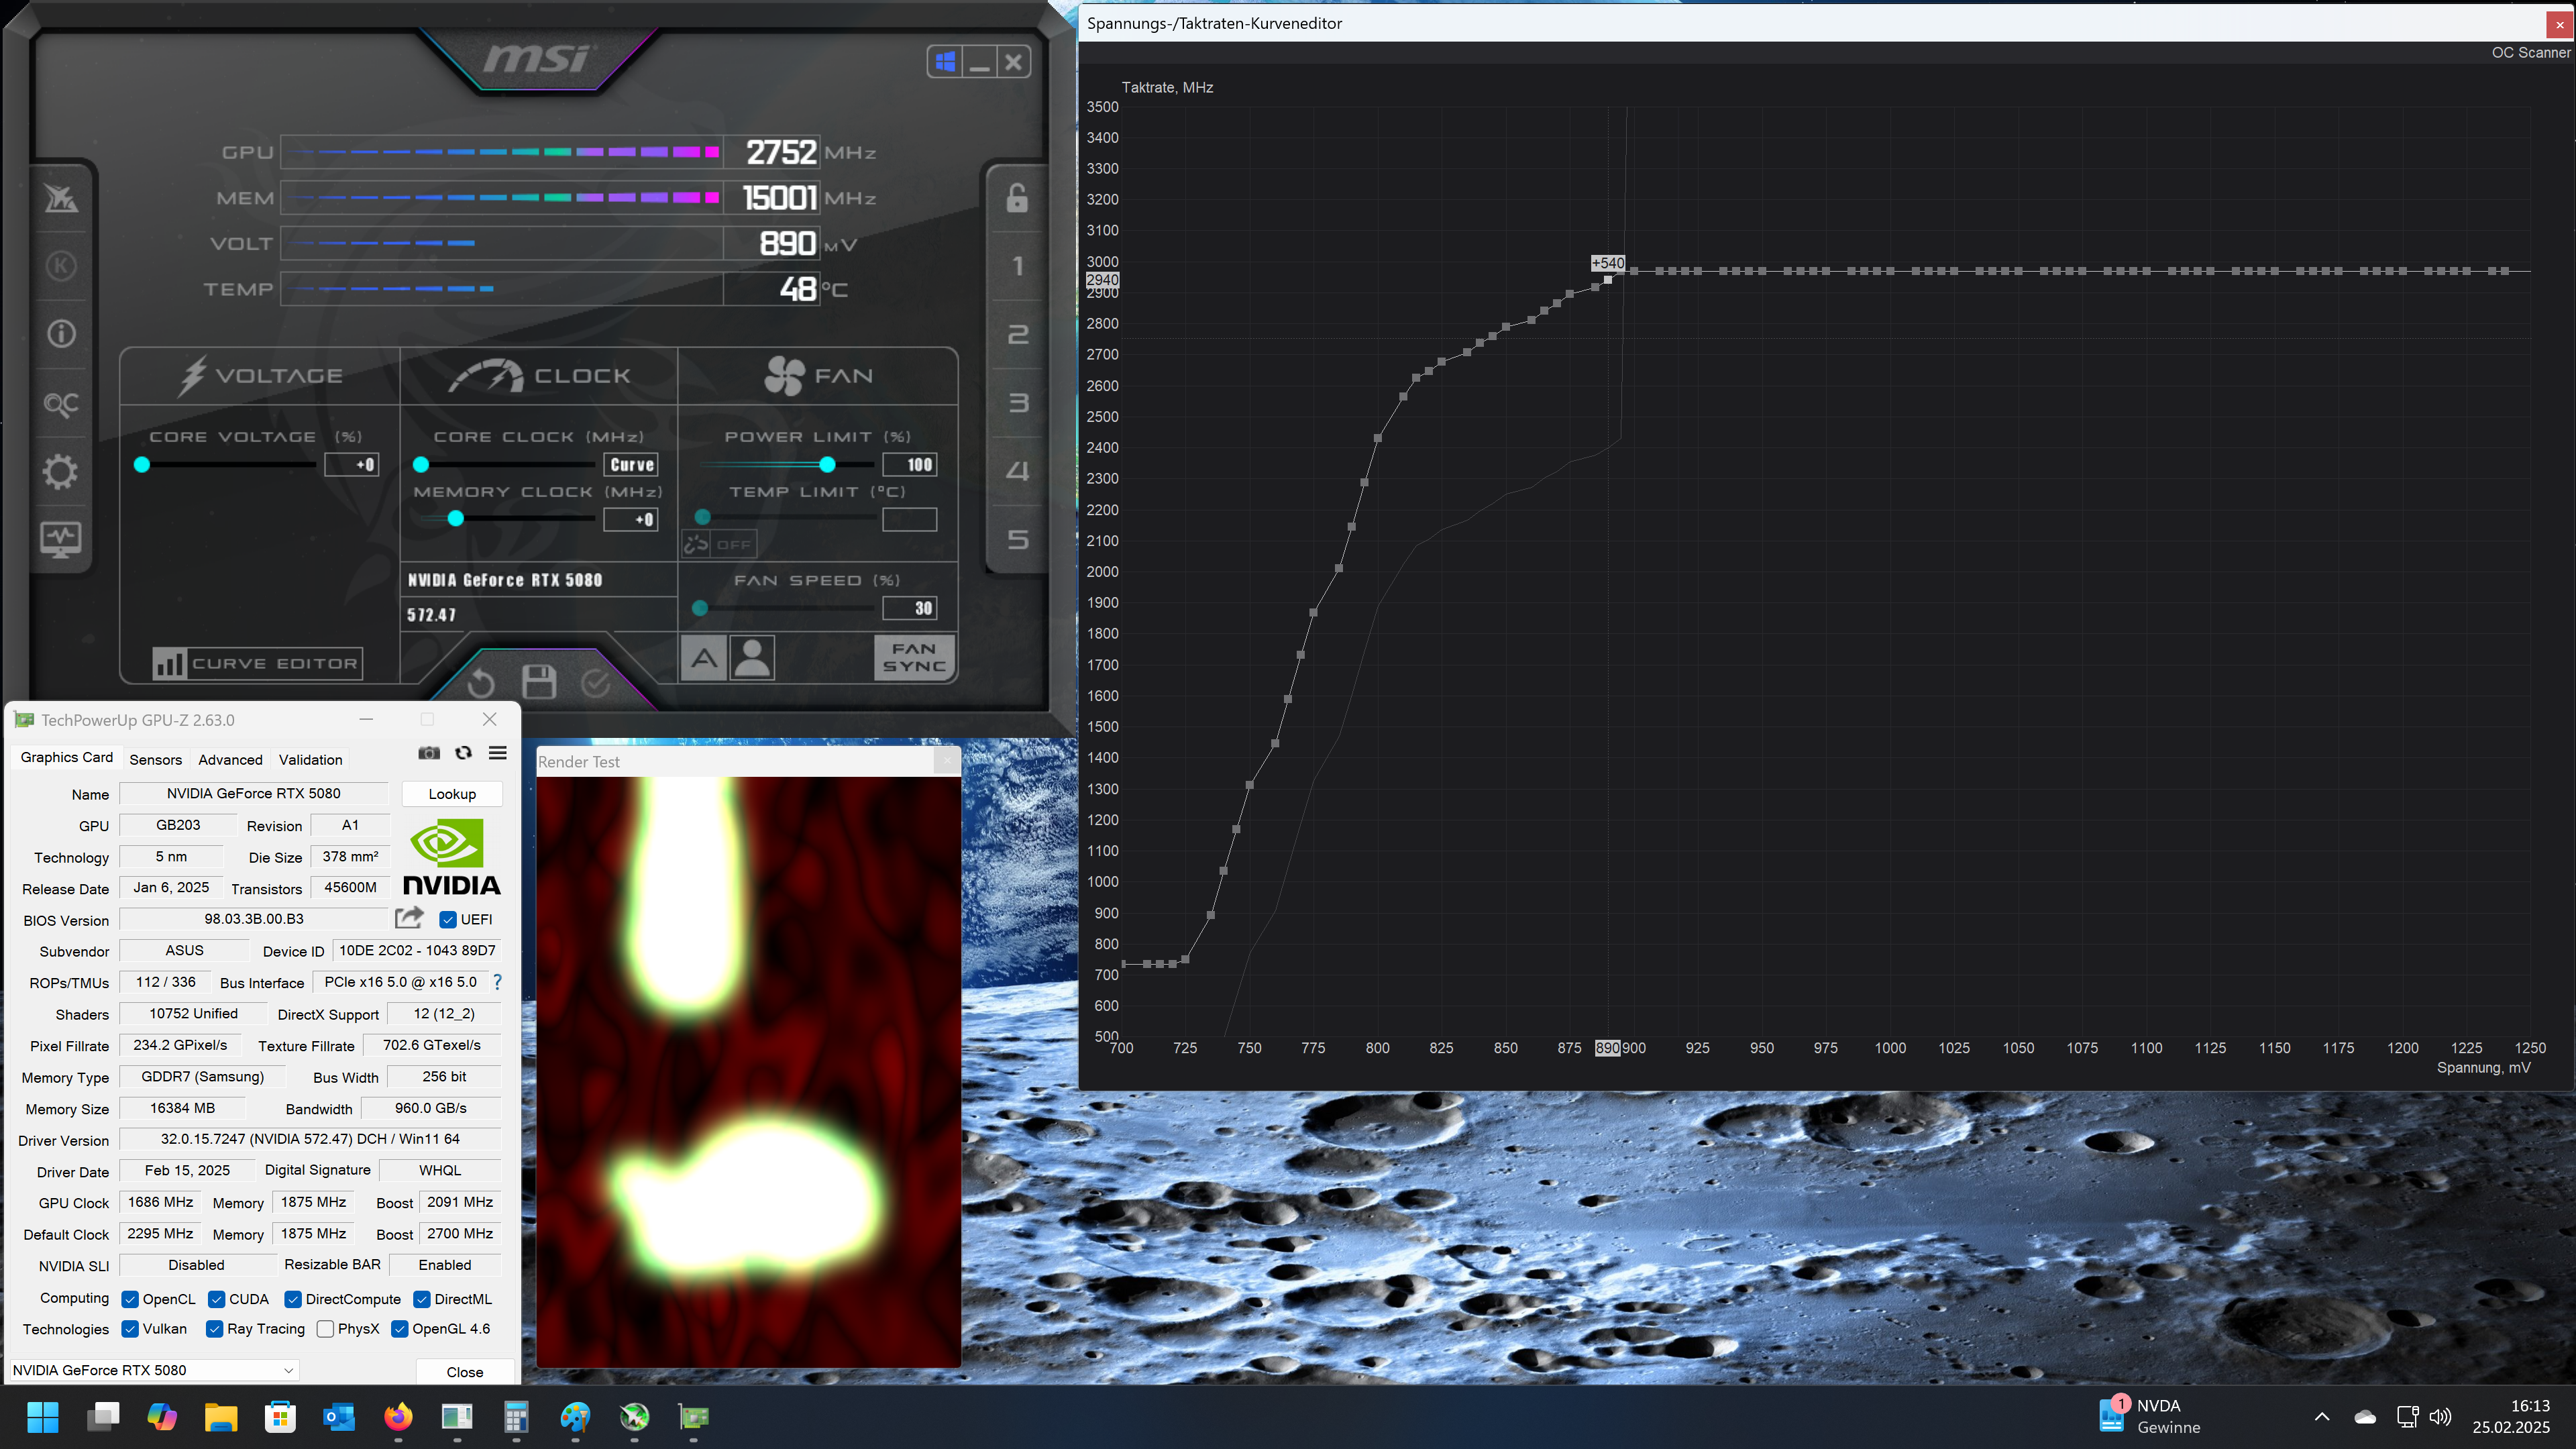Expand system tray hidden icons chevron
Image resolution: width=2576 pixels, height=1449 pixels.
tap(2322, 1416)
